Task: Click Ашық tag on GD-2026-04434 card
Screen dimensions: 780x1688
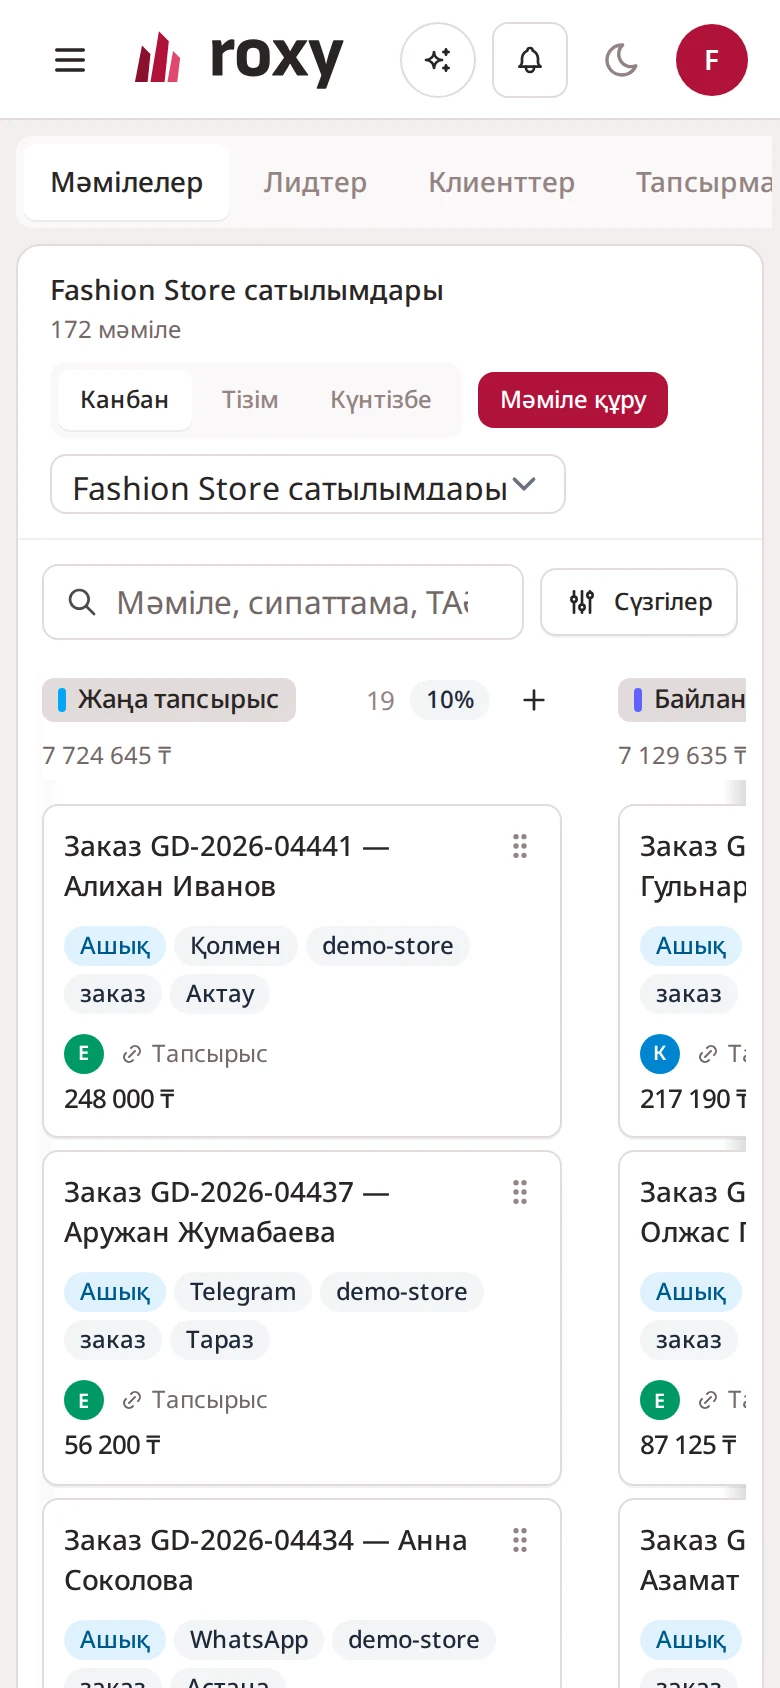Action: point(115,1640)
